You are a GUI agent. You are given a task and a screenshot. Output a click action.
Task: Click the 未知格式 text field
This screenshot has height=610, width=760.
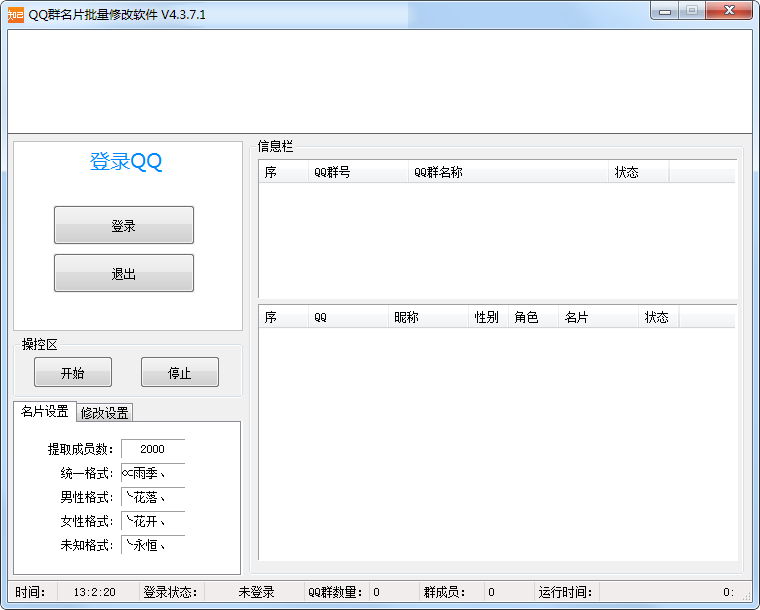(x=153, y=546)
